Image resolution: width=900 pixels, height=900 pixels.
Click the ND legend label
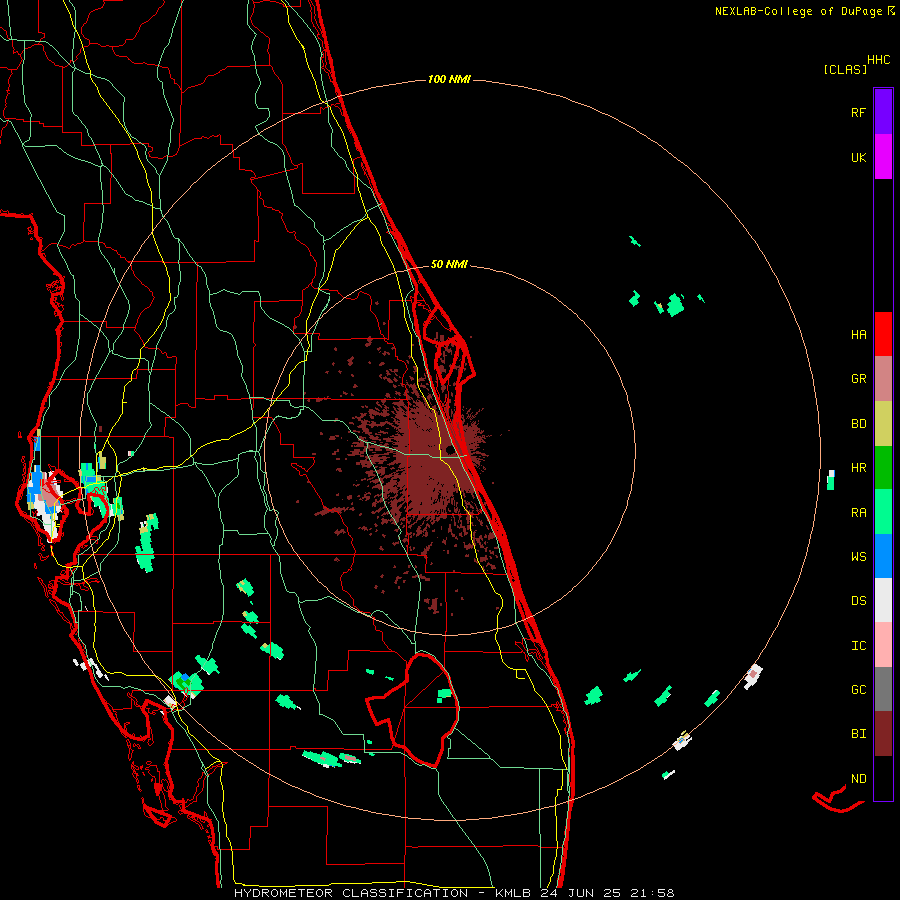[x=858, y=778]
